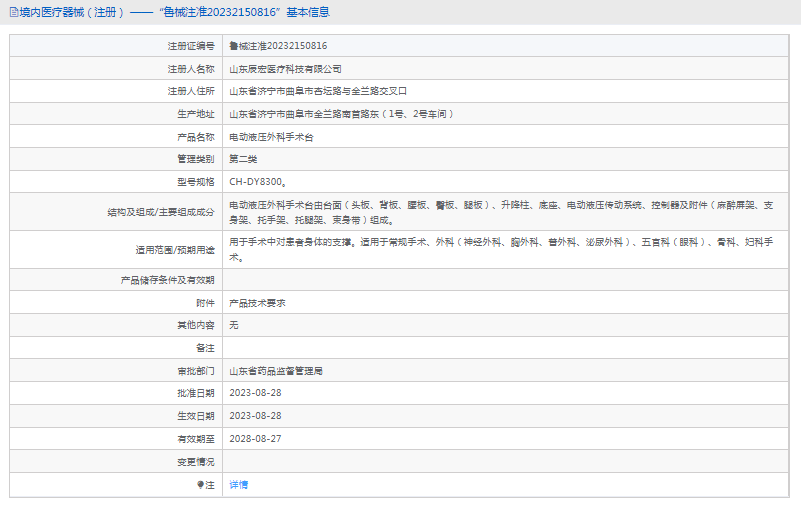Click the 注册人住所 label
Screen dimensions: 801x506
(191, 91)
